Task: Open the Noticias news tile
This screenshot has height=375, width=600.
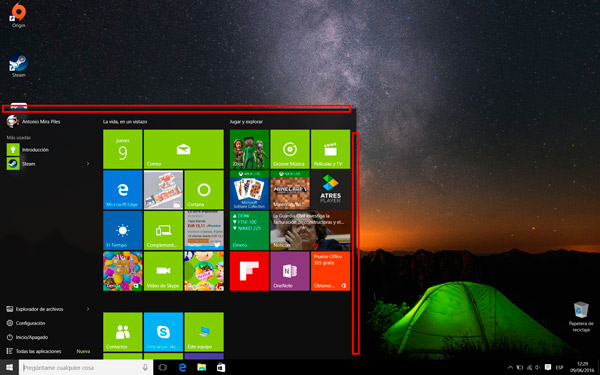Action: pyautogui.click(x=310, y=230)
